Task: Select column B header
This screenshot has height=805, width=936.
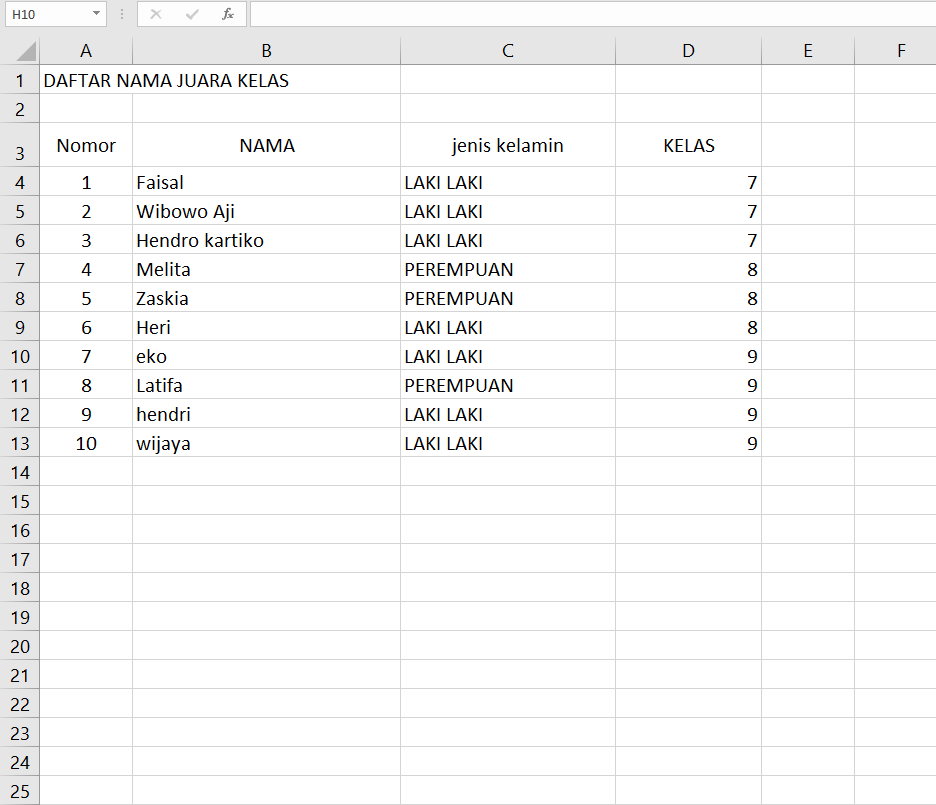Action: 266,51
